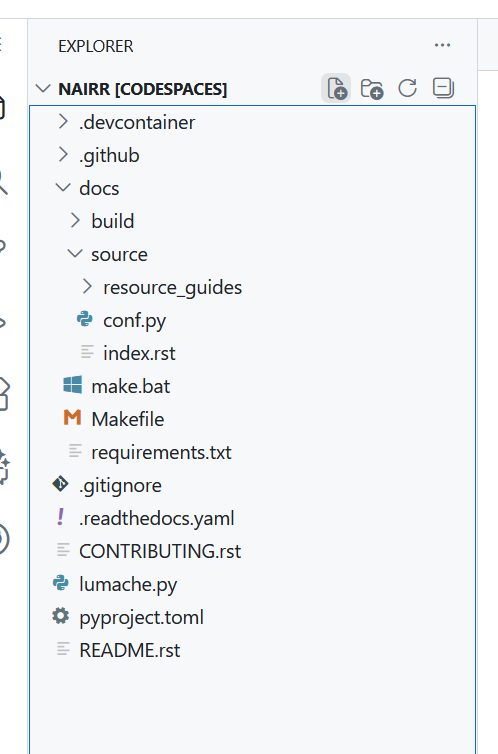Click the Python icon beside lumache.py

tap(61, 583)
